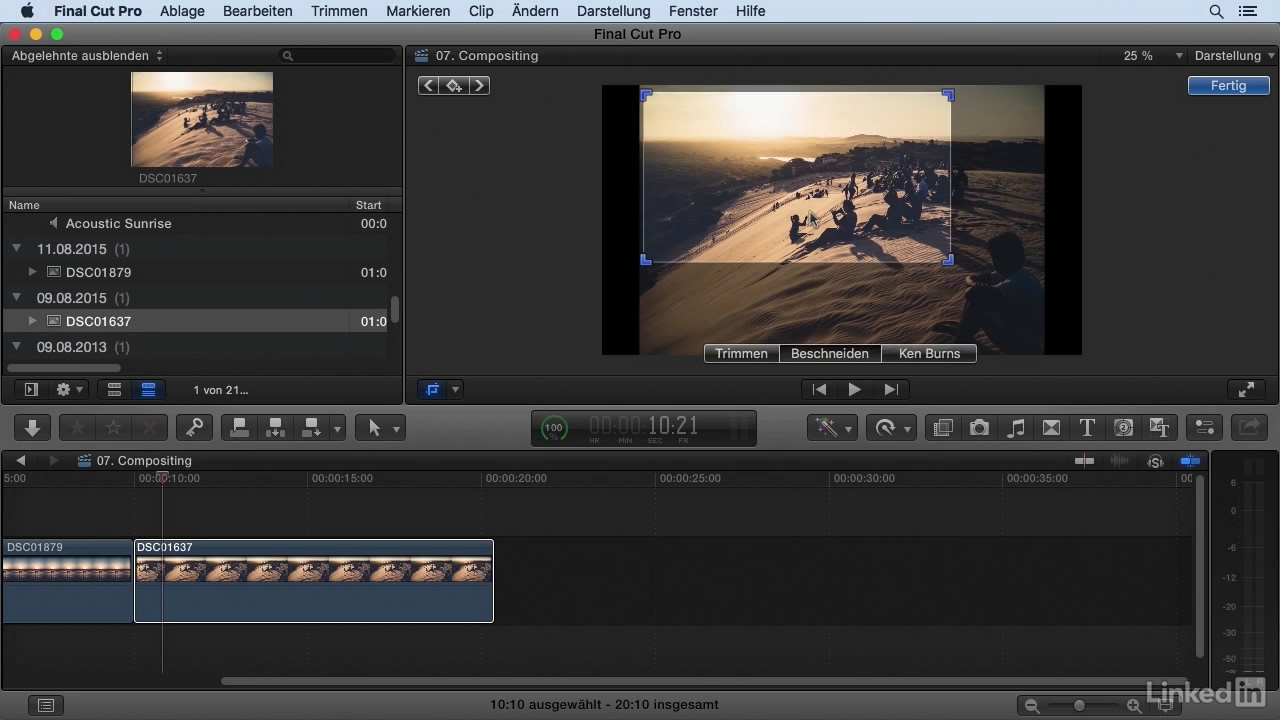Toggle the Inspector panel

click(x=1204, y=428)
